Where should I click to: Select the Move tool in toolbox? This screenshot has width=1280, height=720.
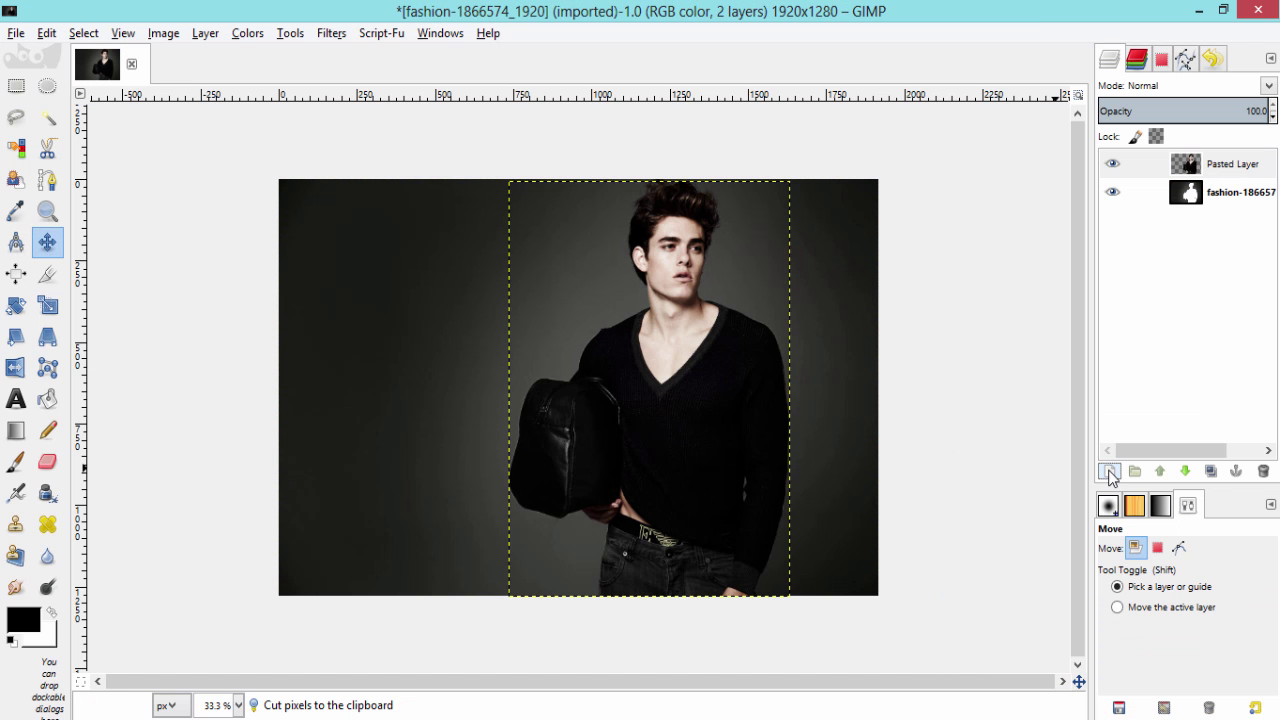47,242
